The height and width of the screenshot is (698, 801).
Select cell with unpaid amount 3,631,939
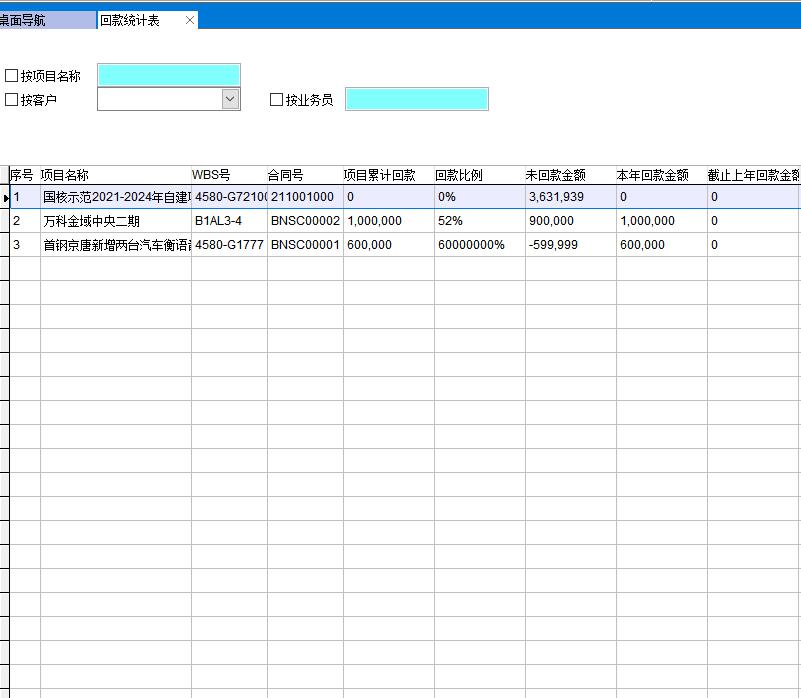556,197
